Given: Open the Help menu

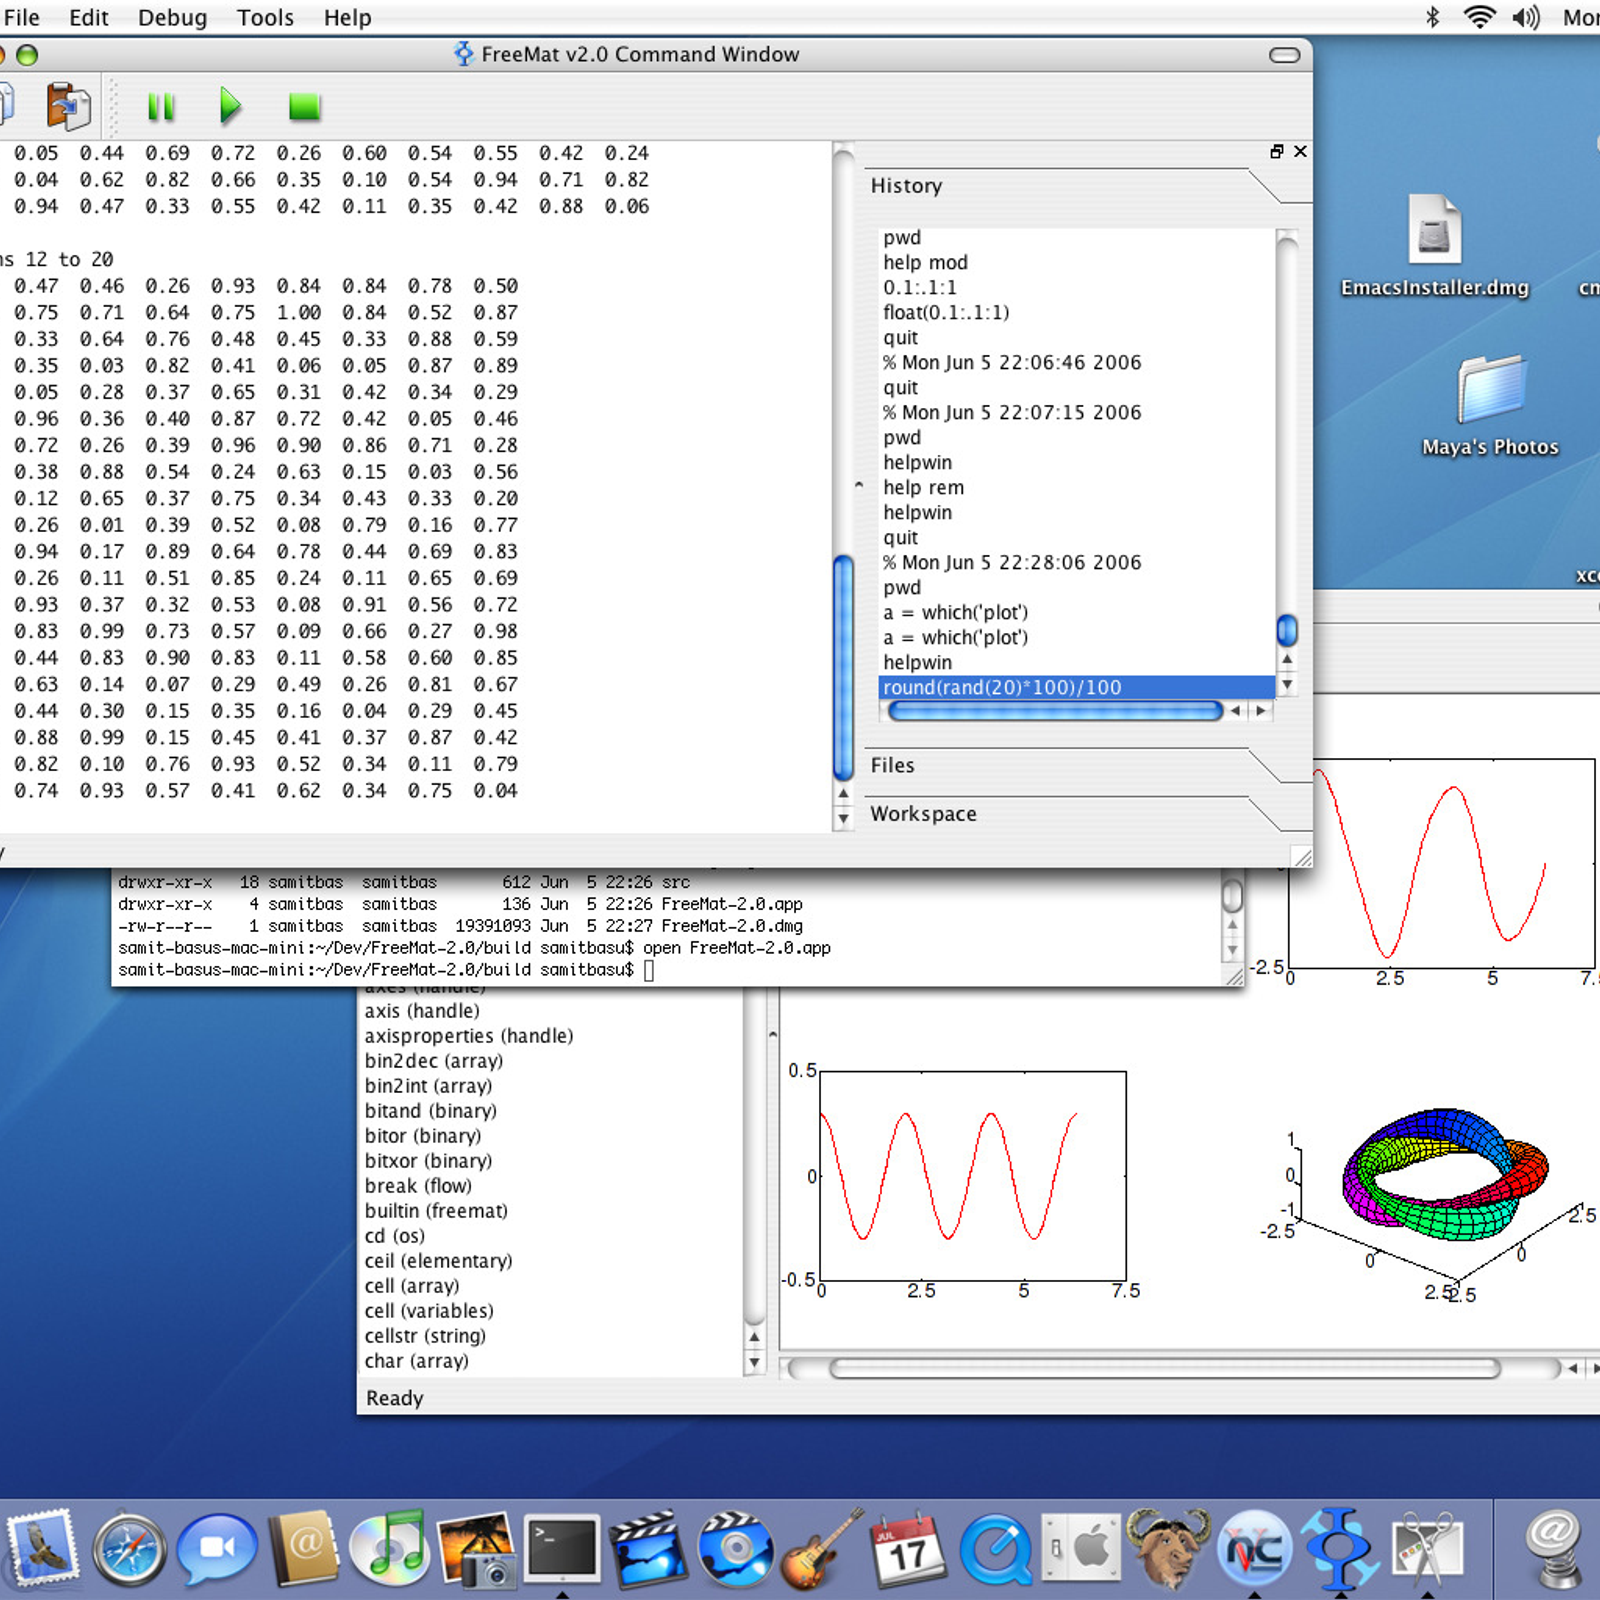Looking at the screenshot, I should tap(347, 17).
